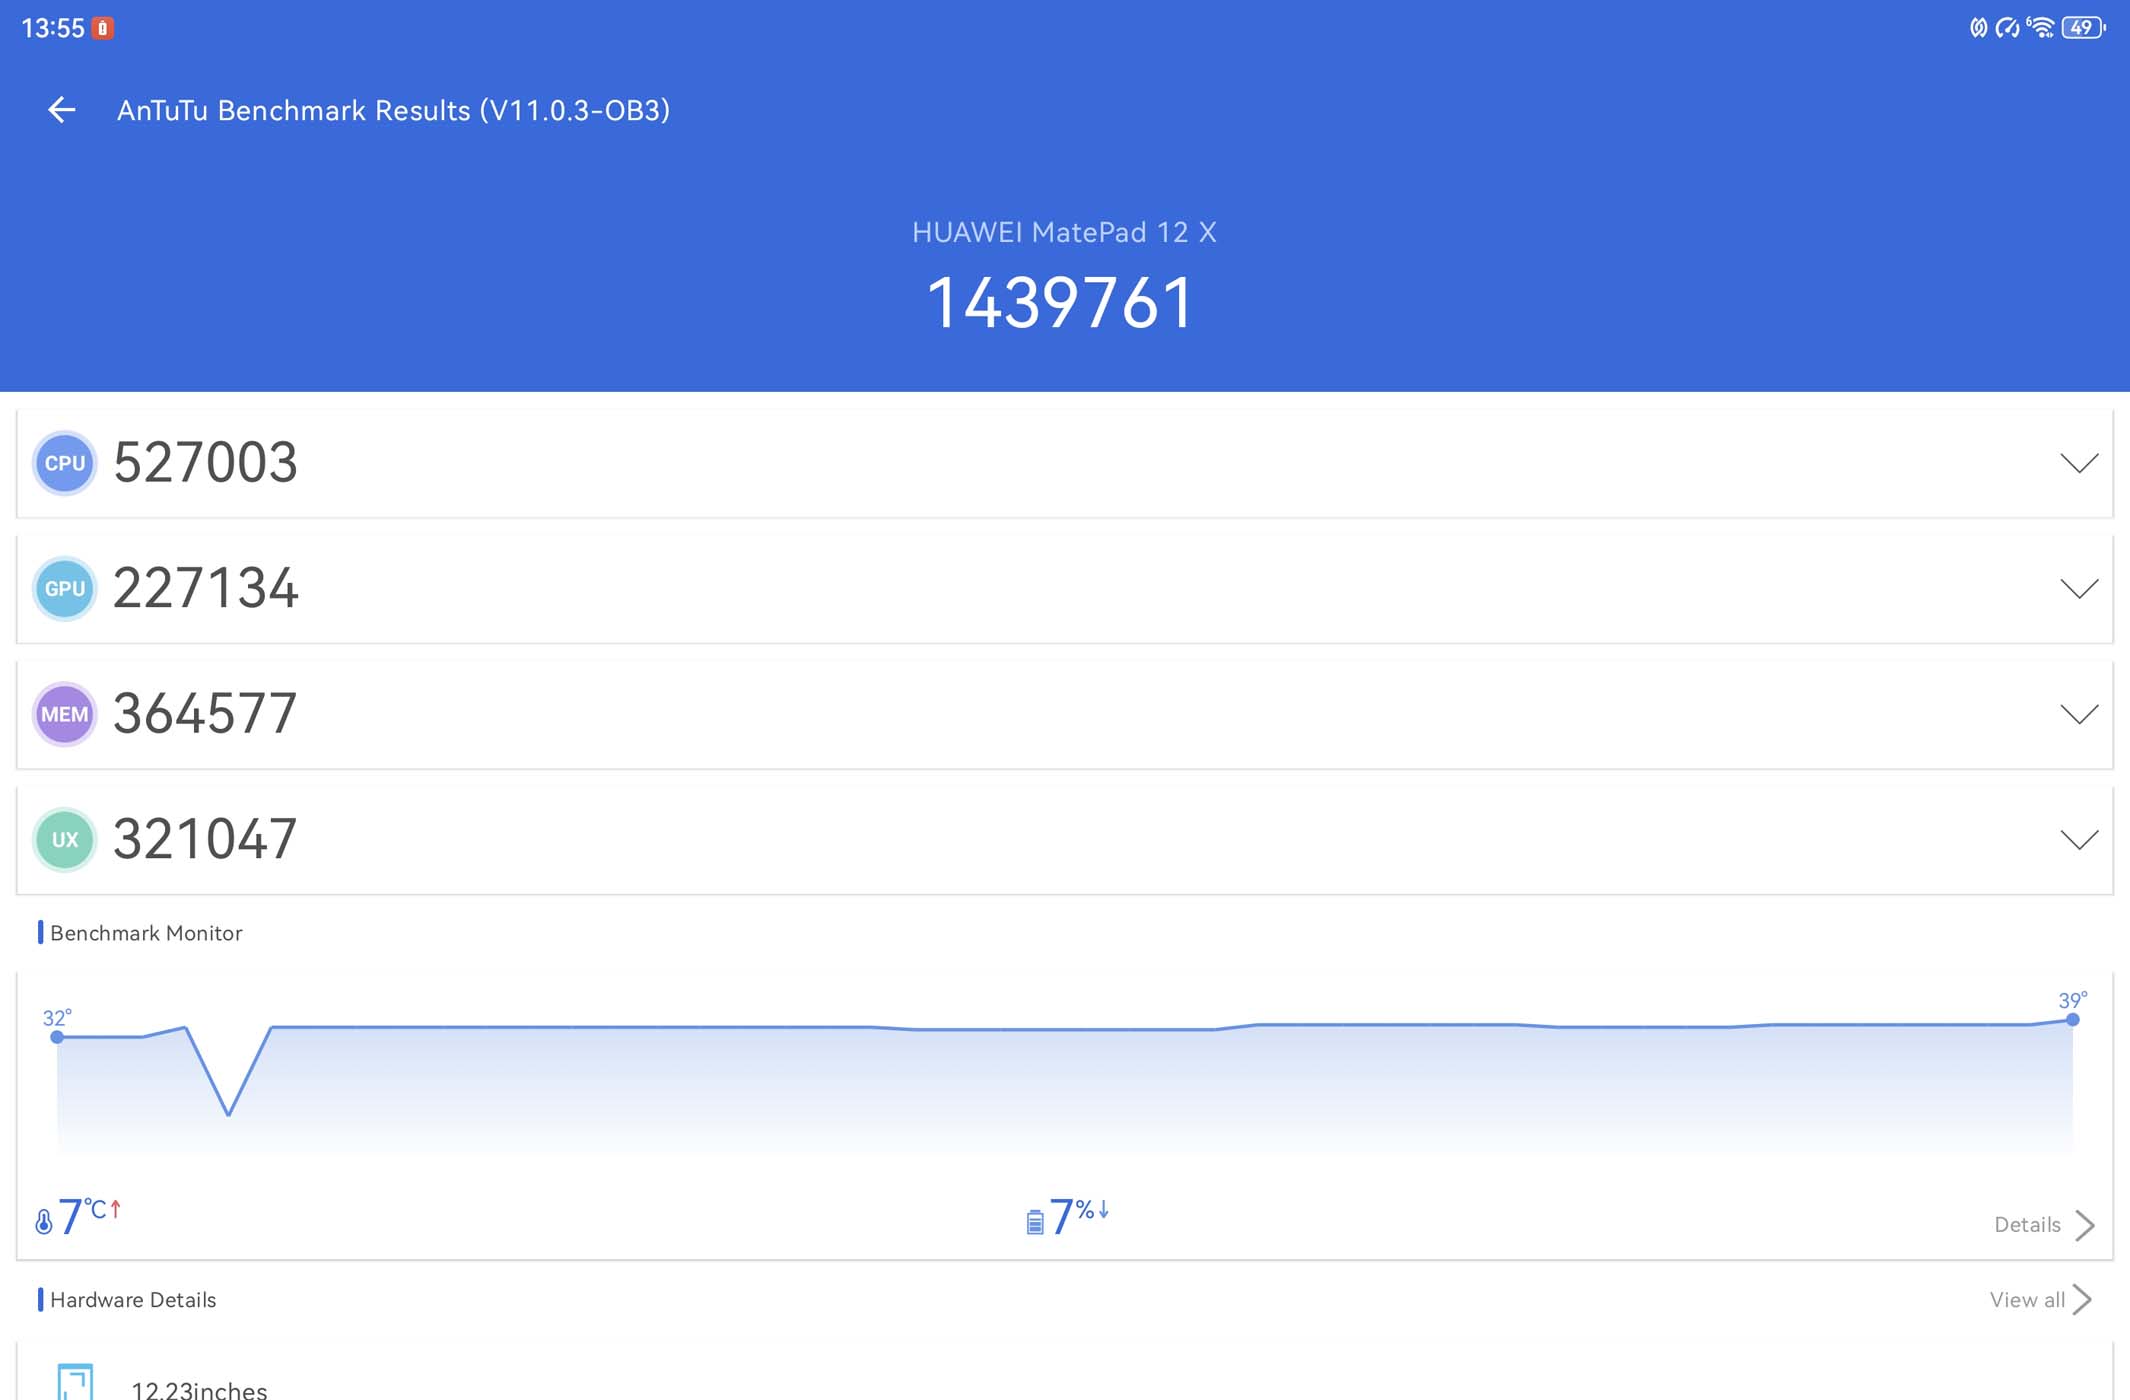This screenshot has height=1400, width=2130.
Task: Tap the back arrow icon
Action: (x=62, y=110)
